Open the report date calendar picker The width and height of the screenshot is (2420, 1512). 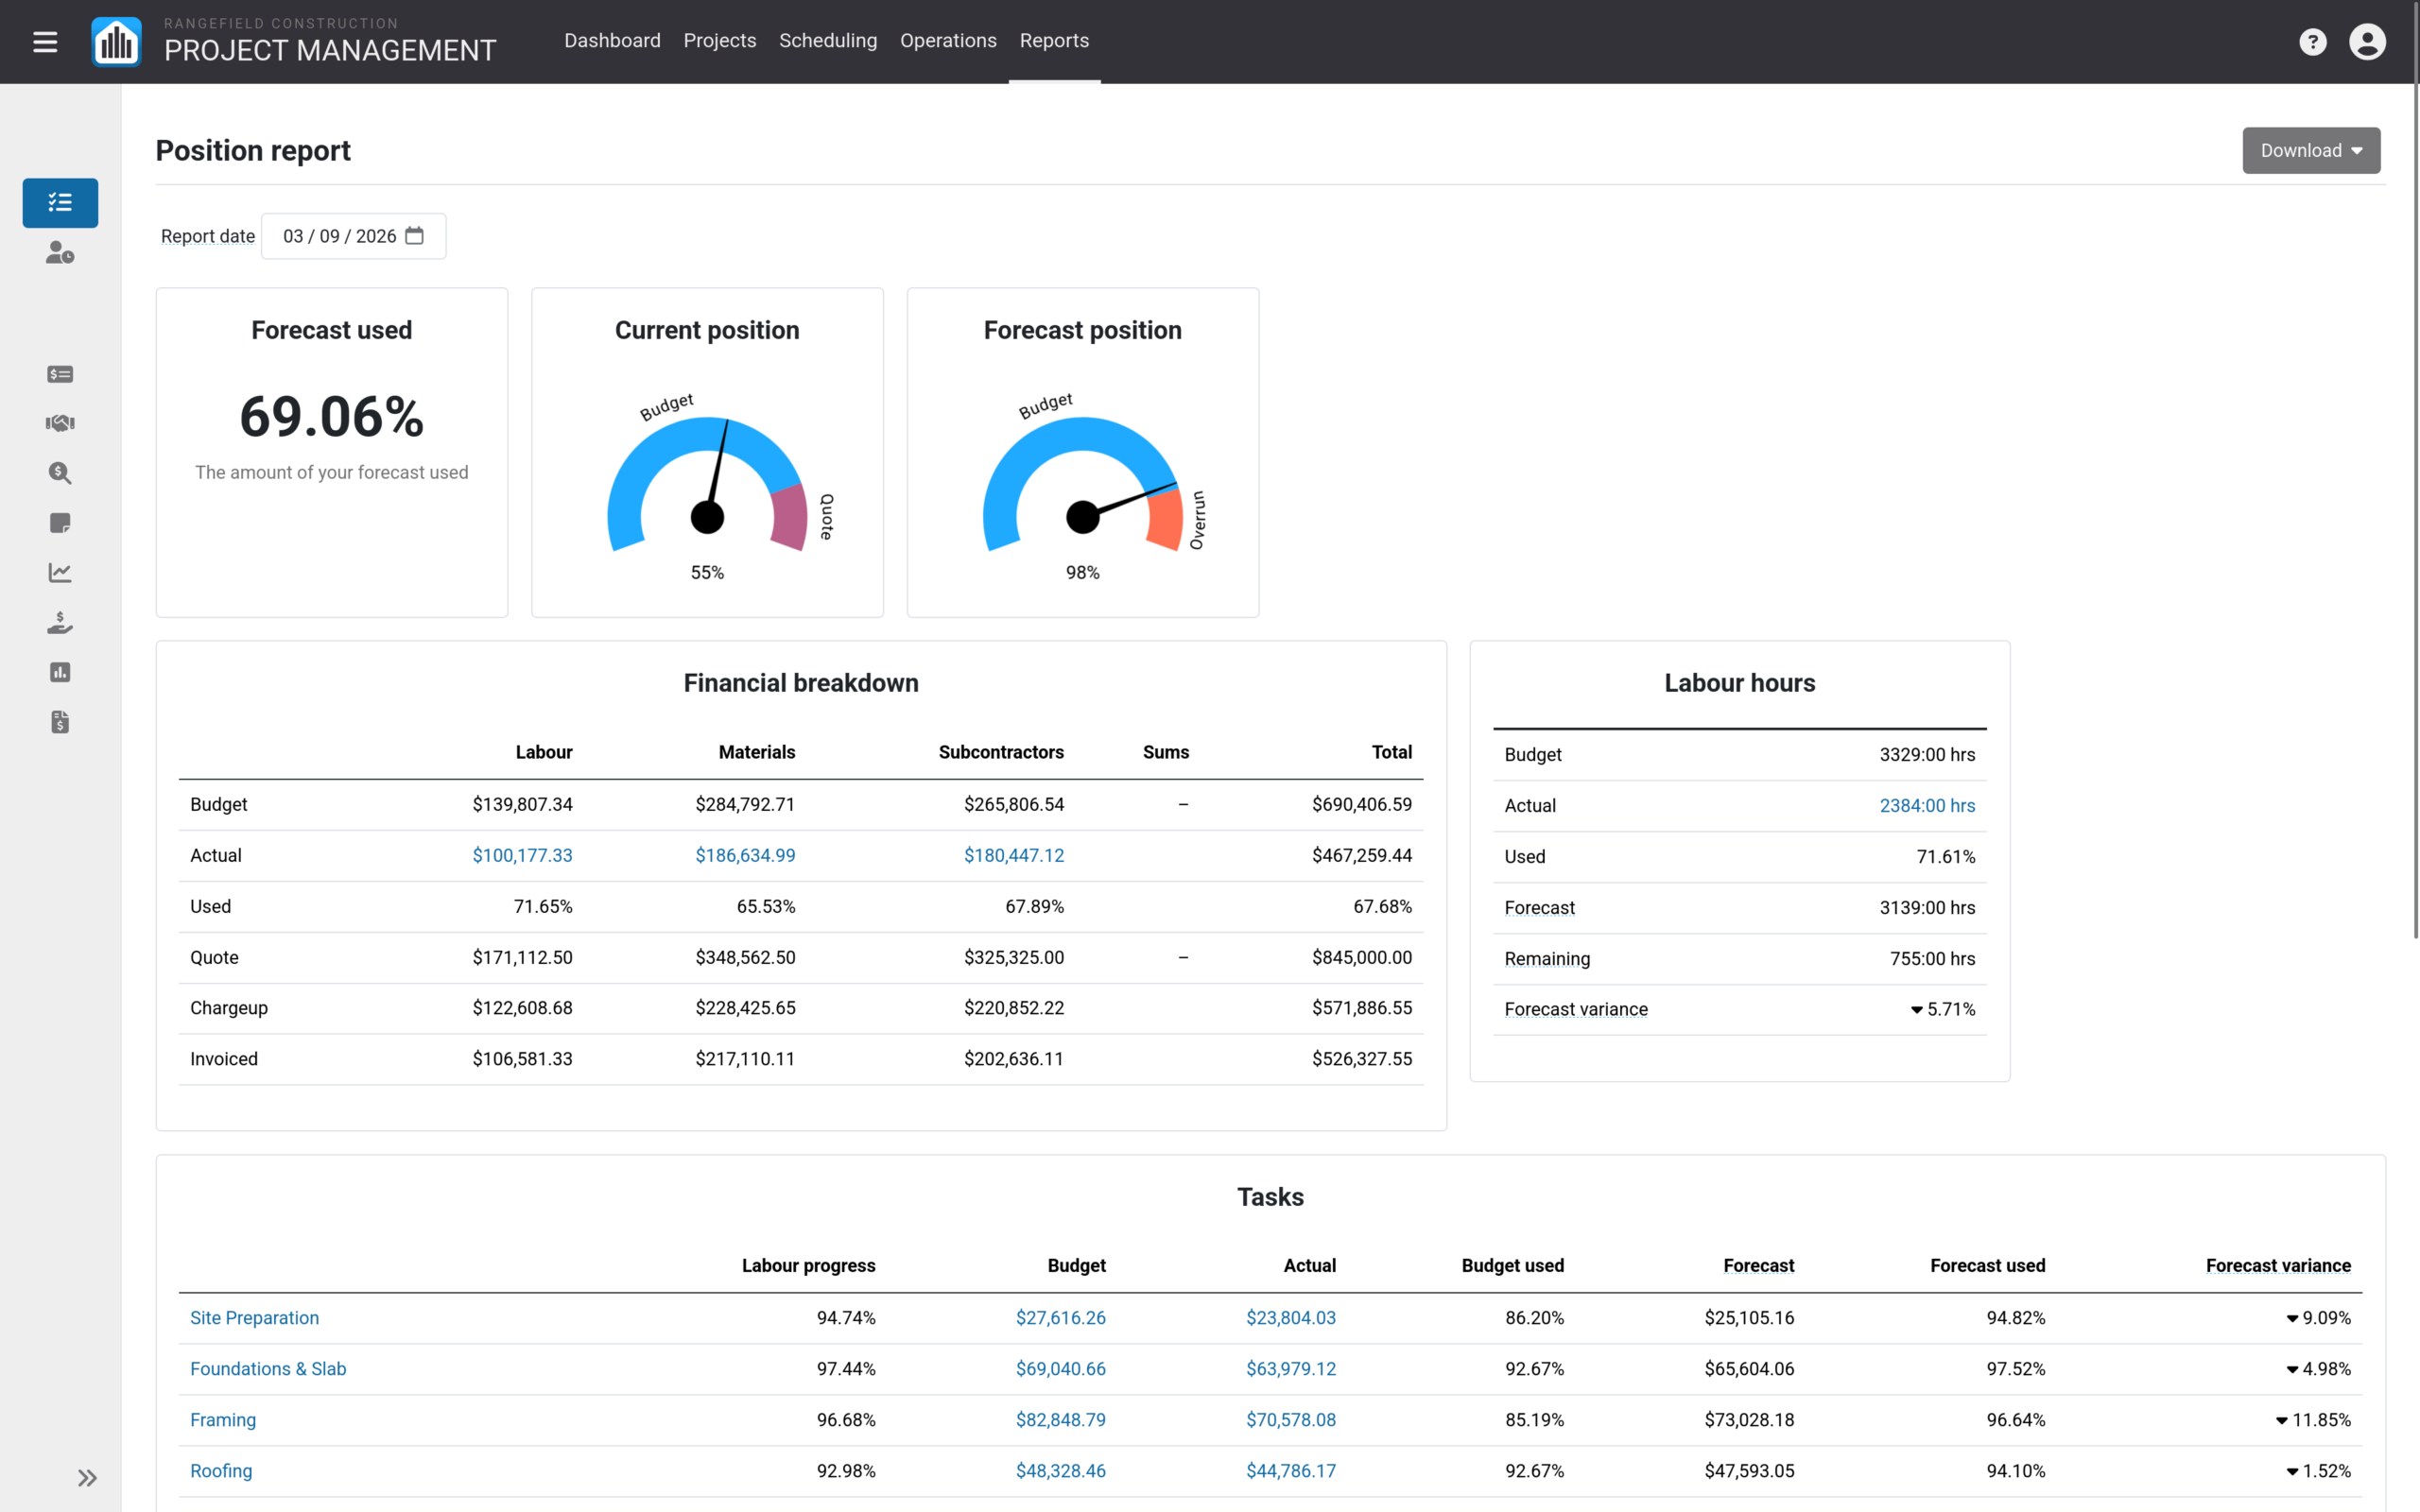(414, 236)
